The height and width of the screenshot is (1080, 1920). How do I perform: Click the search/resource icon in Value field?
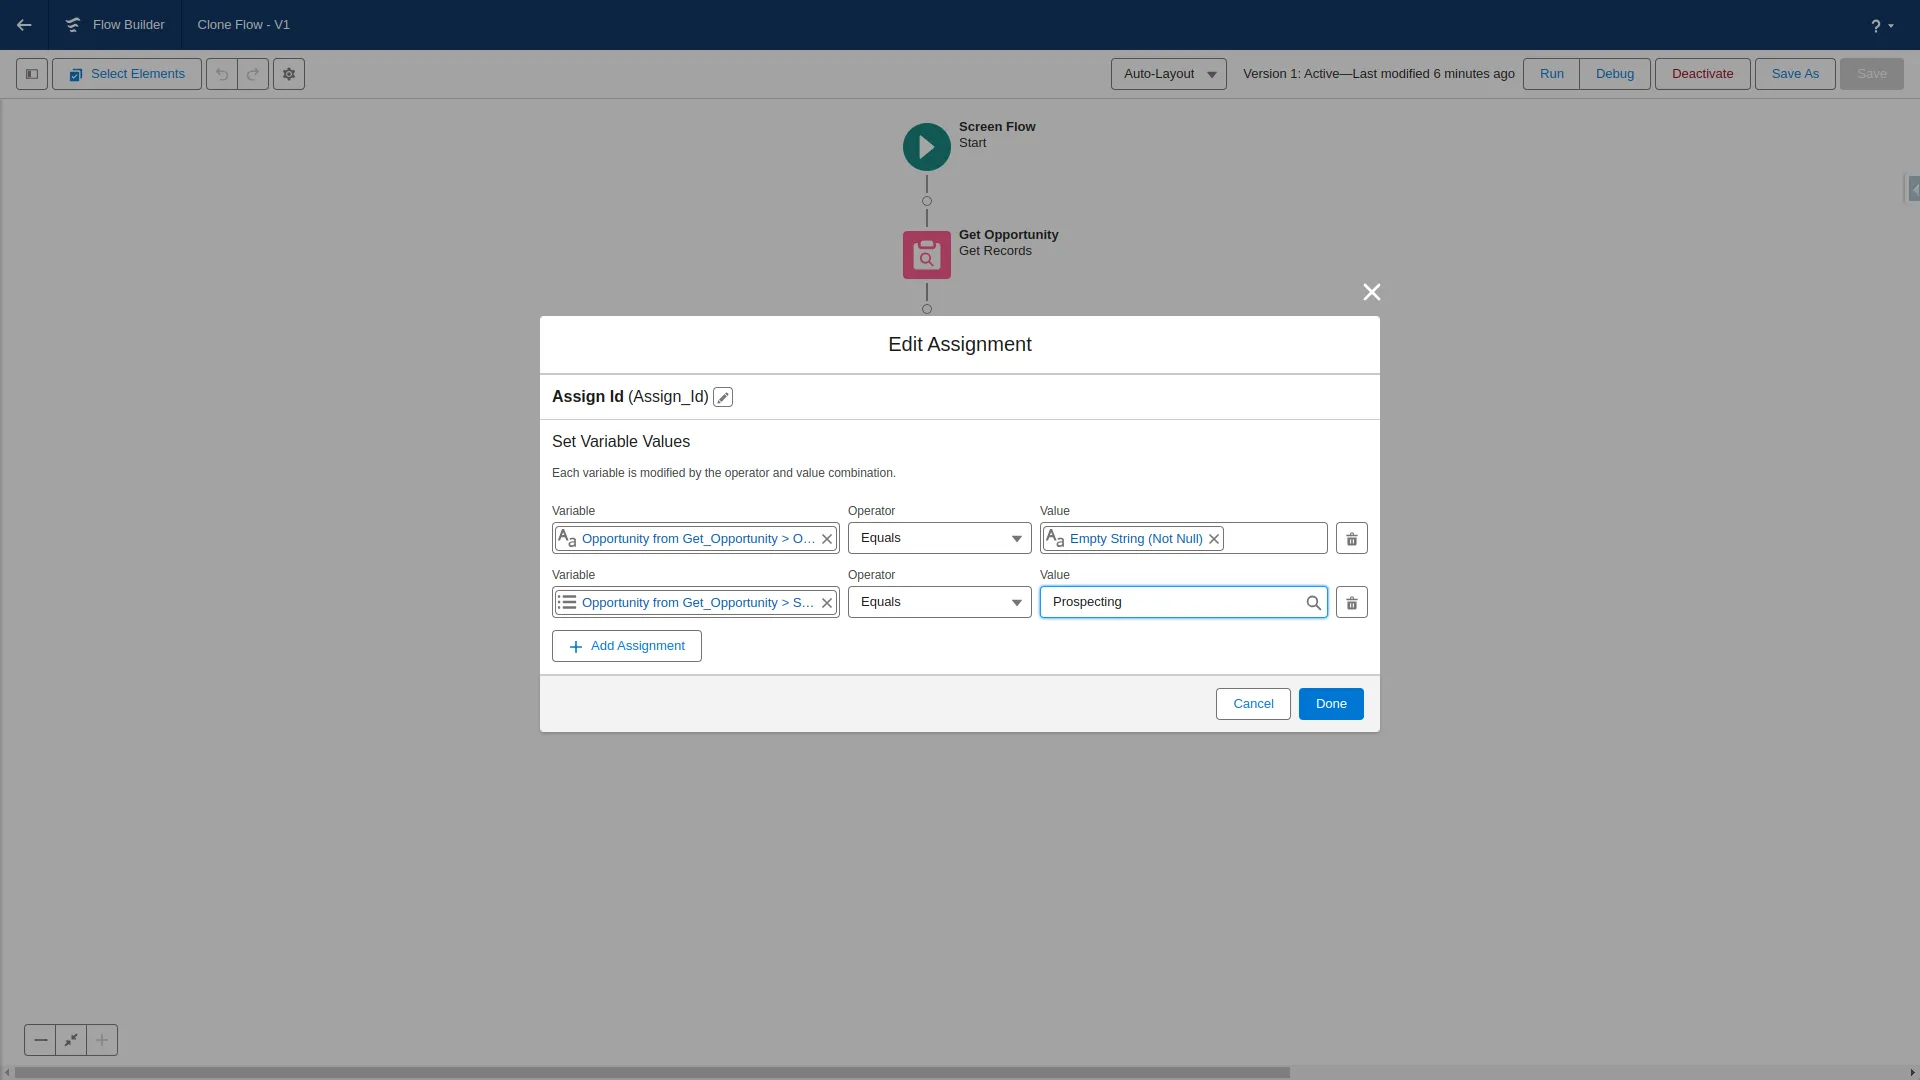pos(1313,601)
